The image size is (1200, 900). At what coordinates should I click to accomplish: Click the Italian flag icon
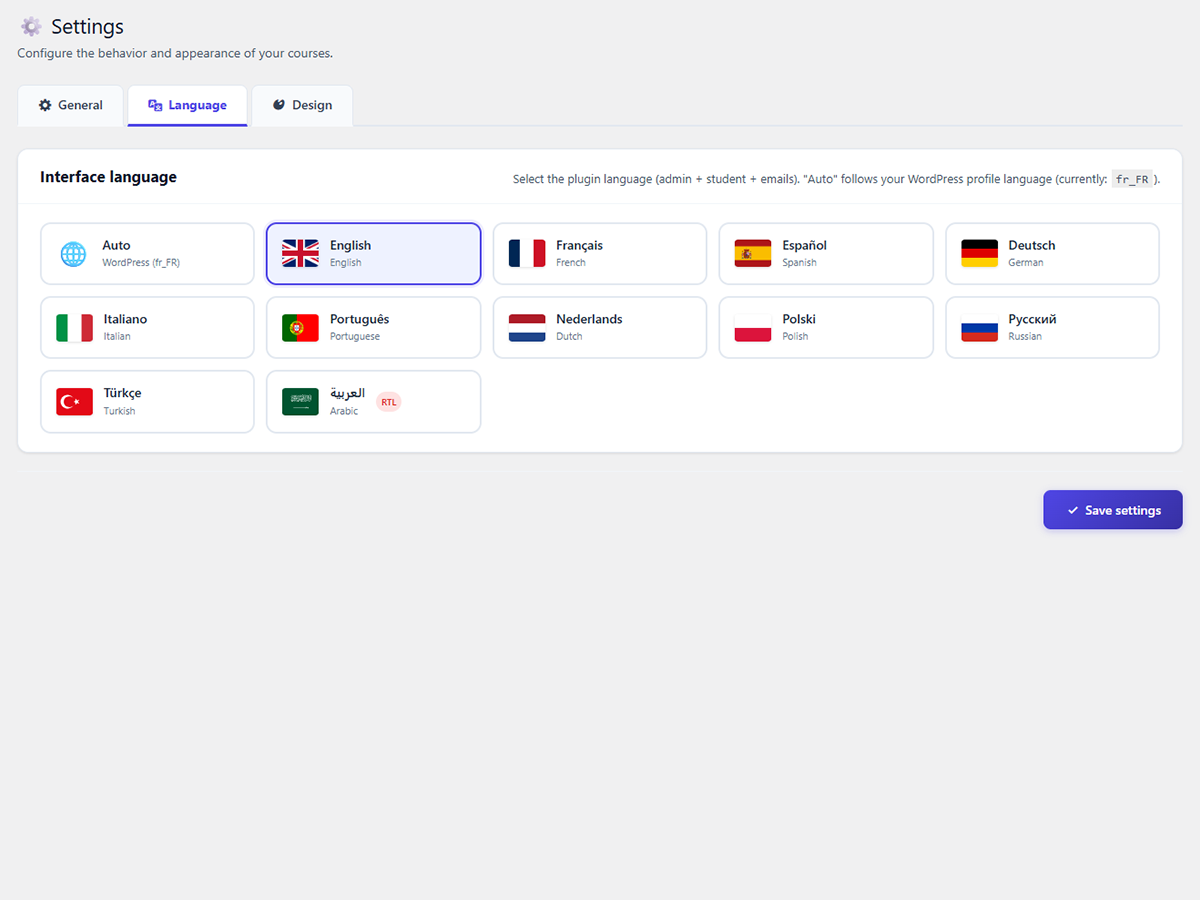(74, 328)
